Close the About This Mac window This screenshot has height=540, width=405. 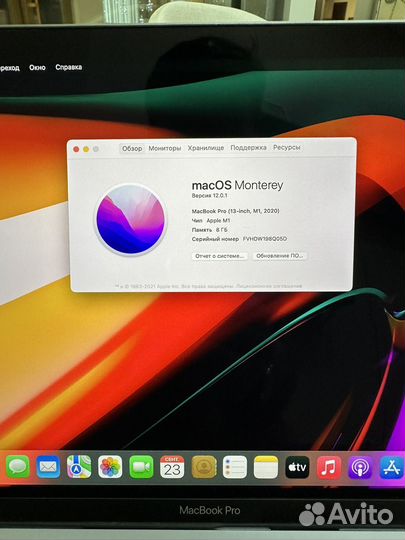[x=76, y=149]
